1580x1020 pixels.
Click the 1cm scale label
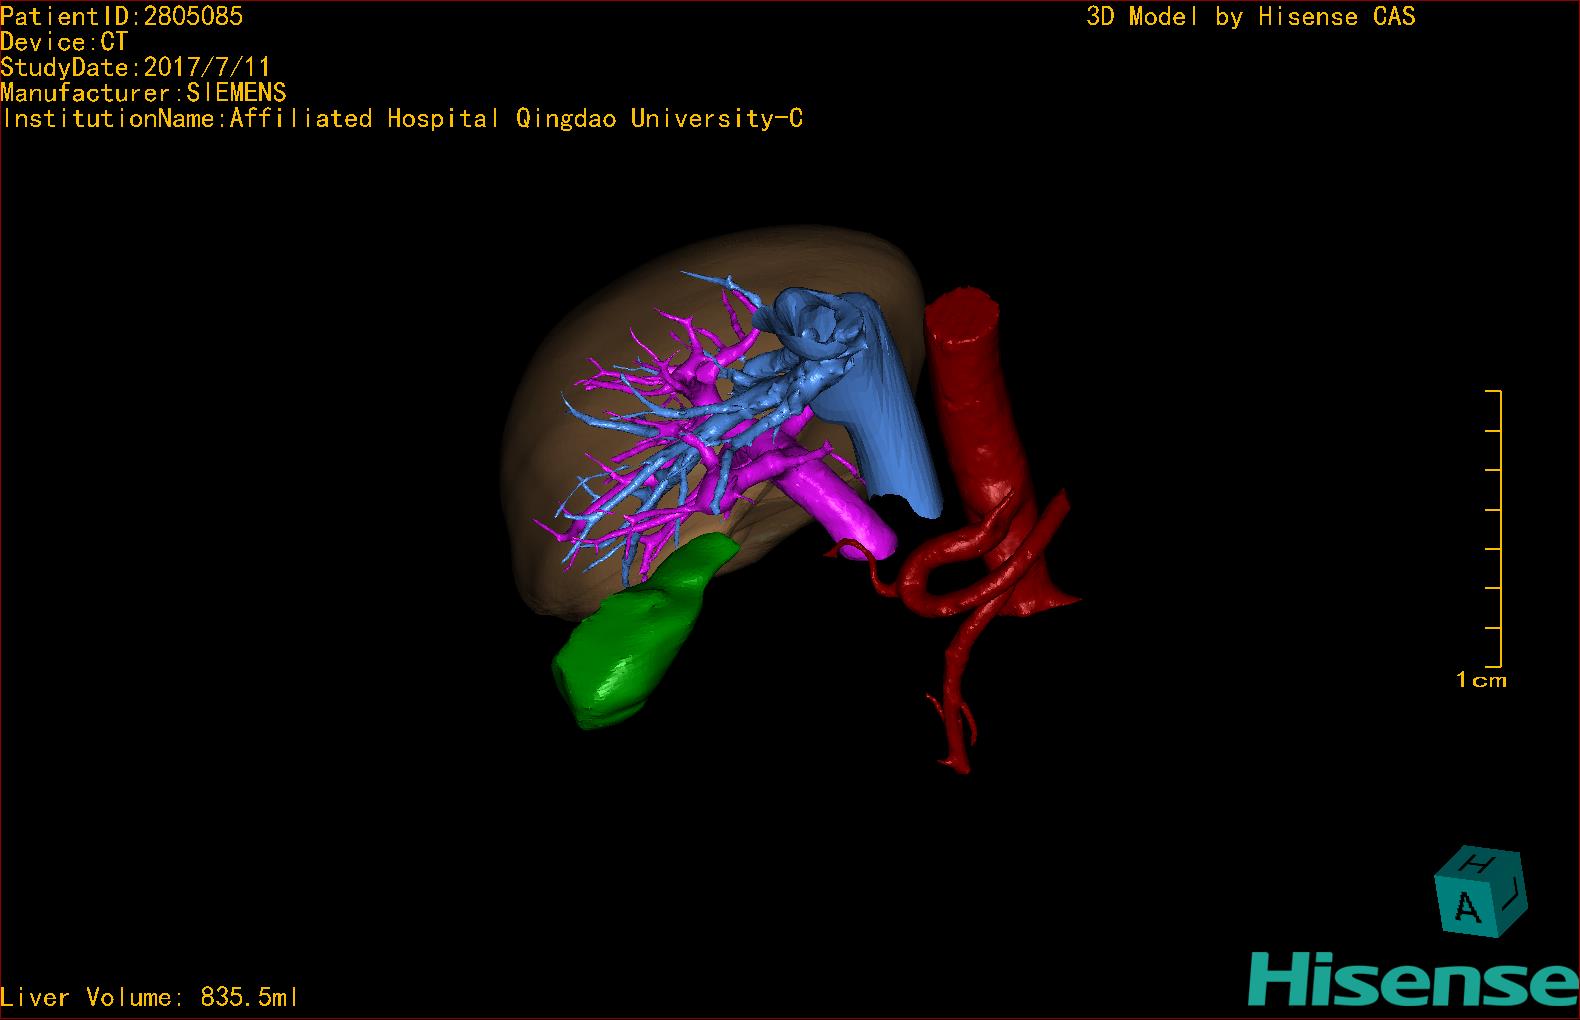coord(1481,681)
